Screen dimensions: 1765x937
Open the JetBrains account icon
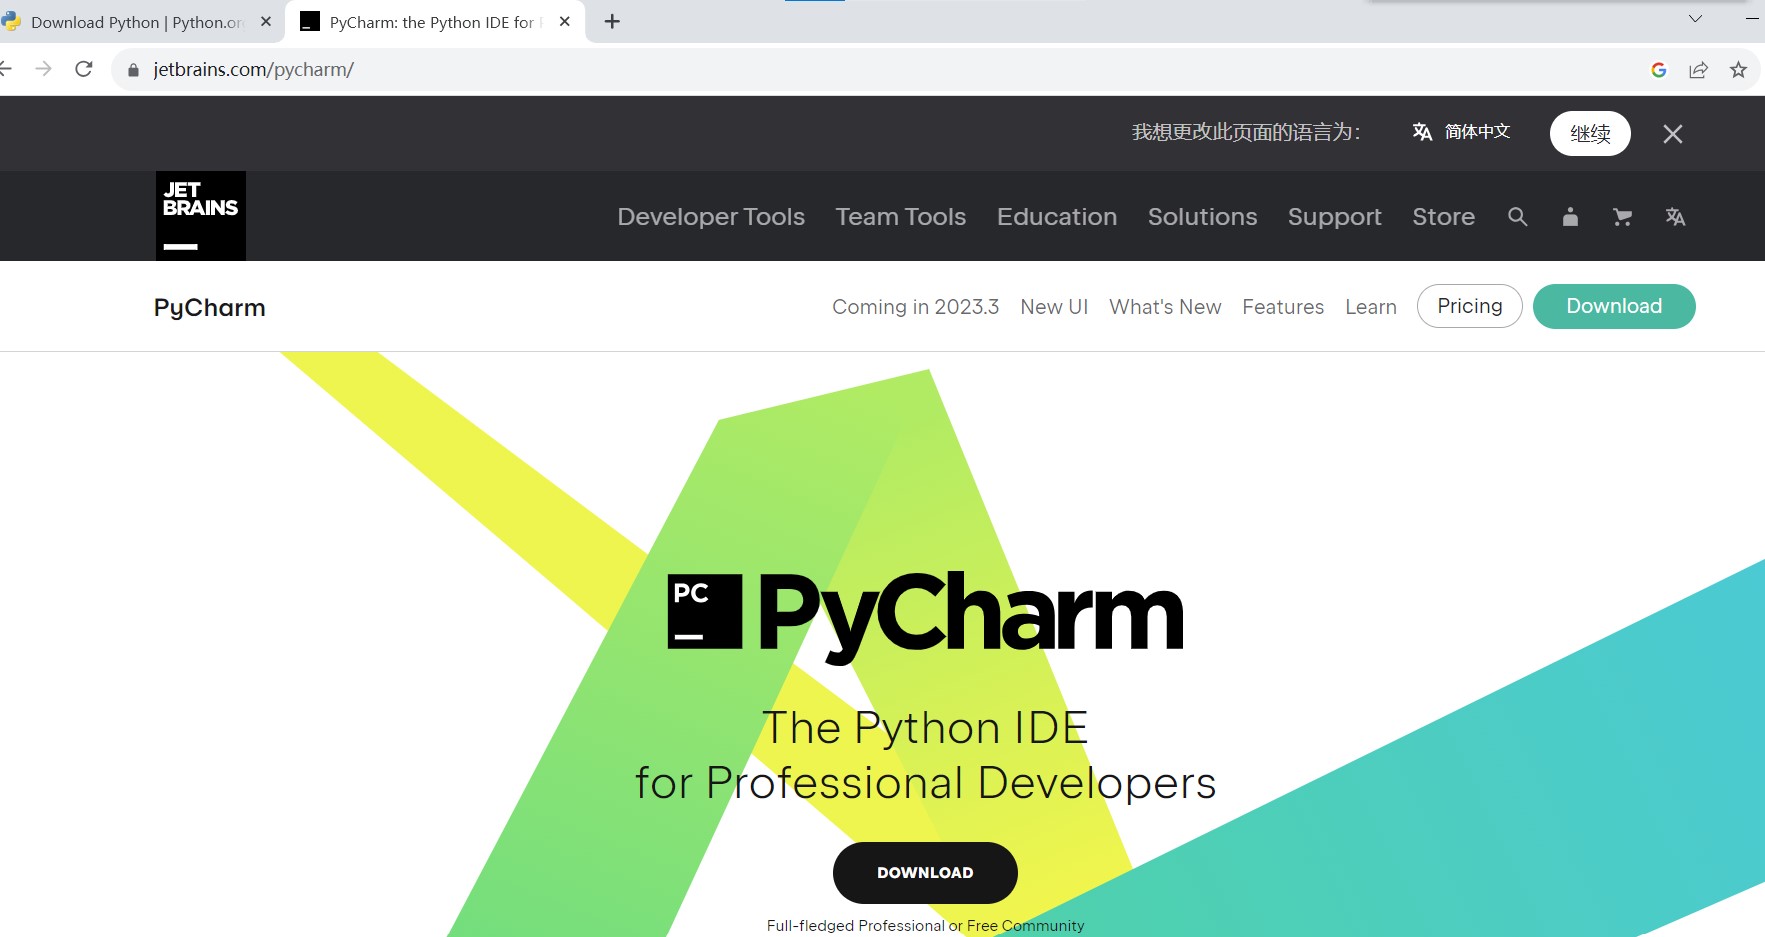tap(1570, 217)
